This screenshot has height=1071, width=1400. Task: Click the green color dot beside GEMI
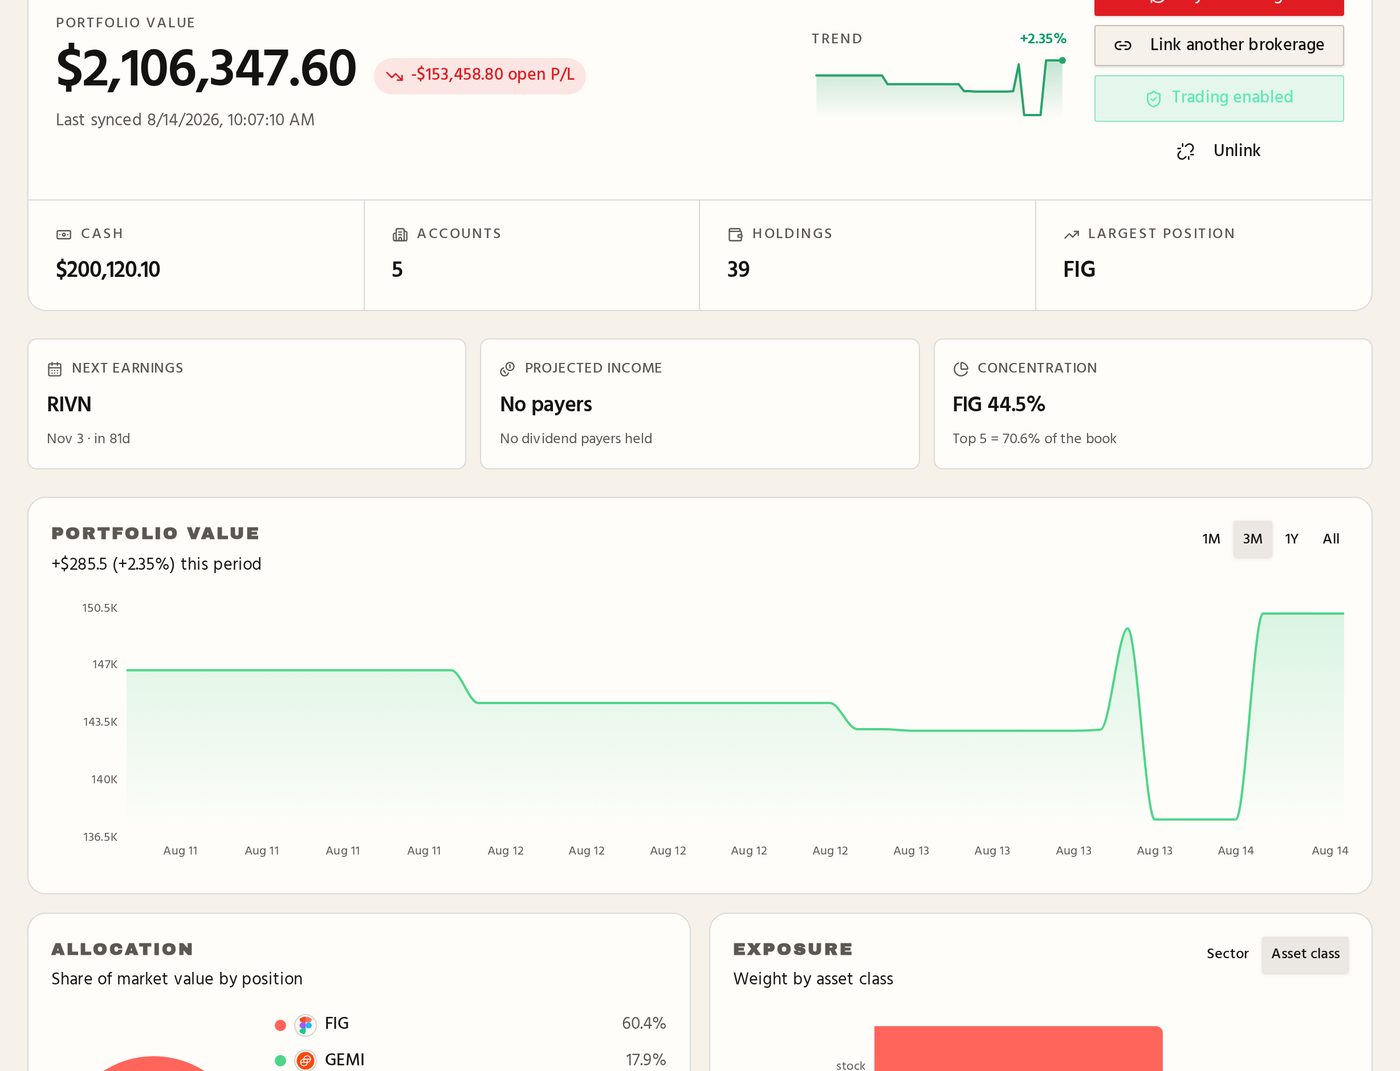coord(280,1061)
